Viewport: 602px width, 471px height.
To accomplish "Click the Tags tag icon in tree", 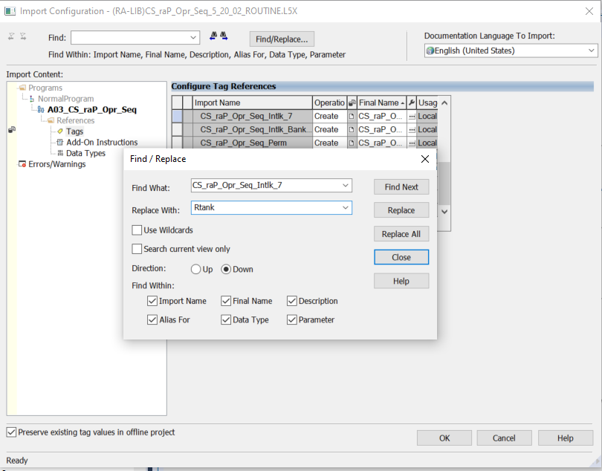I will [x=60, y=131].
